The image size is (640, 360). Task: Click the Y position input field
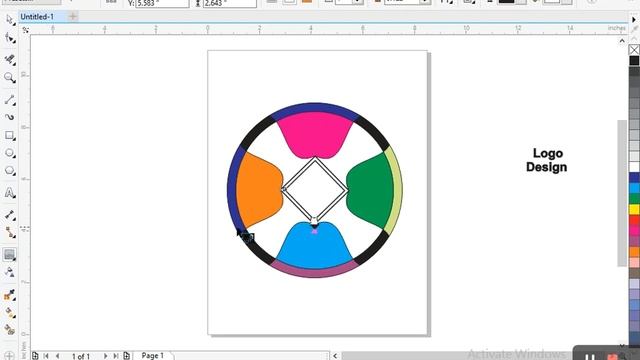[162, 4]
